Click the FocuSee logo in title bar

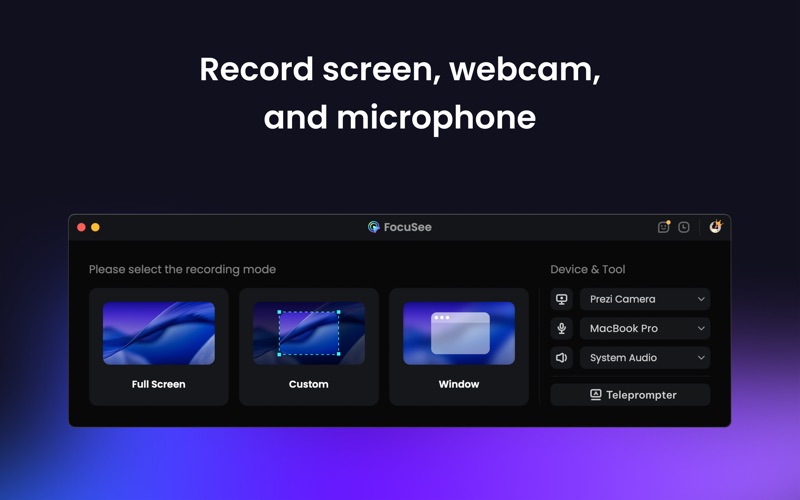pos(374,227)
